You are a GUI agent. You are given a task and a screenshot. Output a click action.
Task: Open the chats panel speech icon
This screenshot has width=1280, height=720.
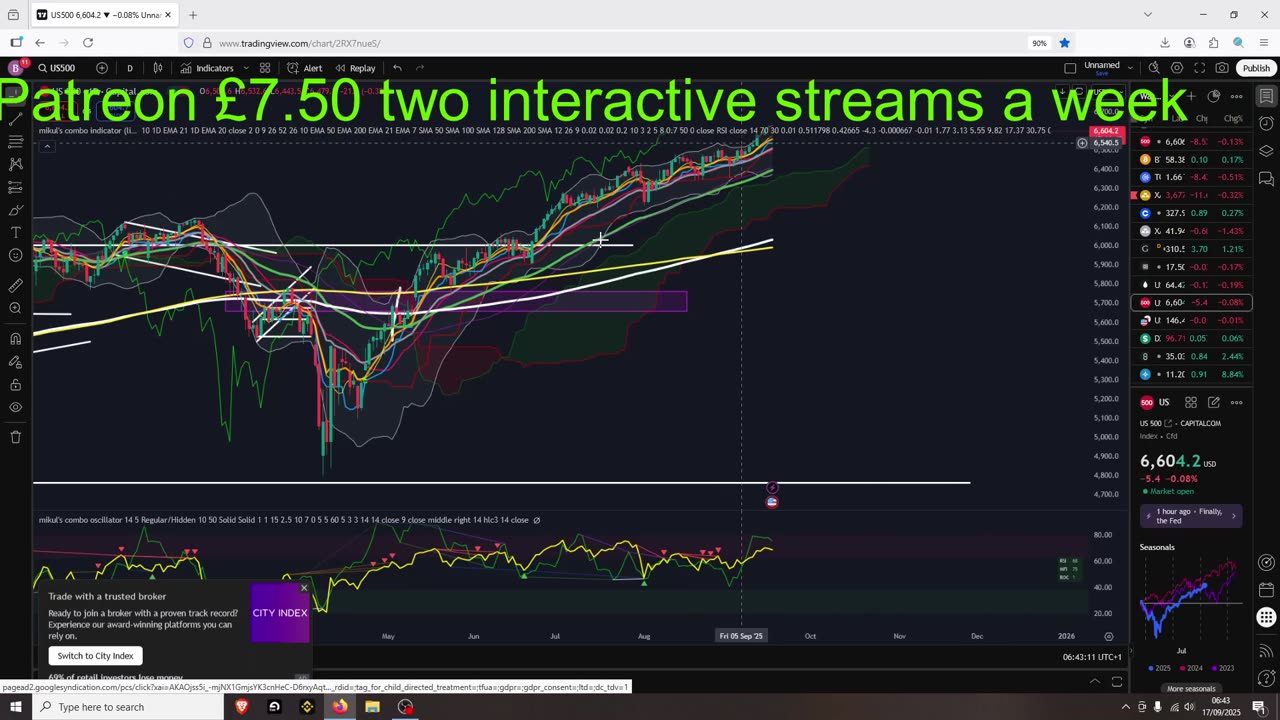(1266, 179)
